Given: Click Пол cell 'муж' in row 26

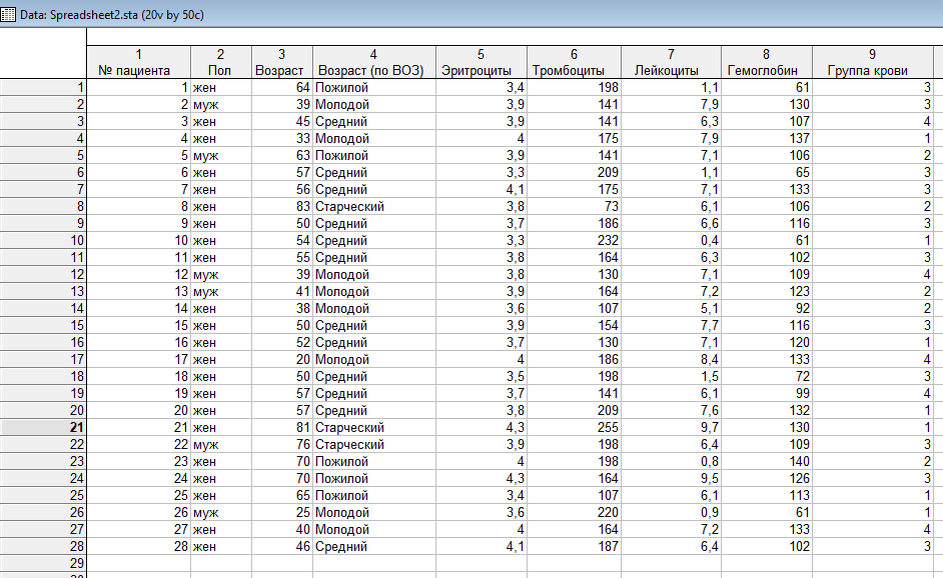Looking at the screenshot, I should [221, 512].
